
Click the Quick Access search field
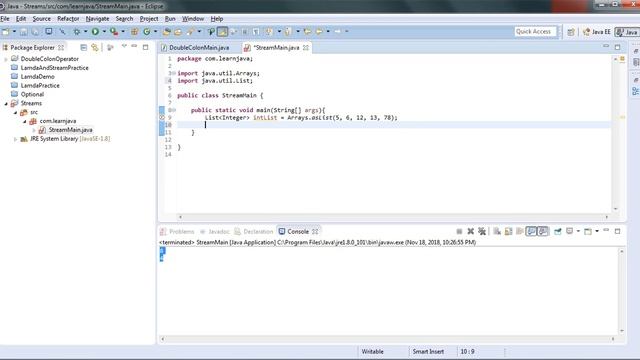coord(535,31)
